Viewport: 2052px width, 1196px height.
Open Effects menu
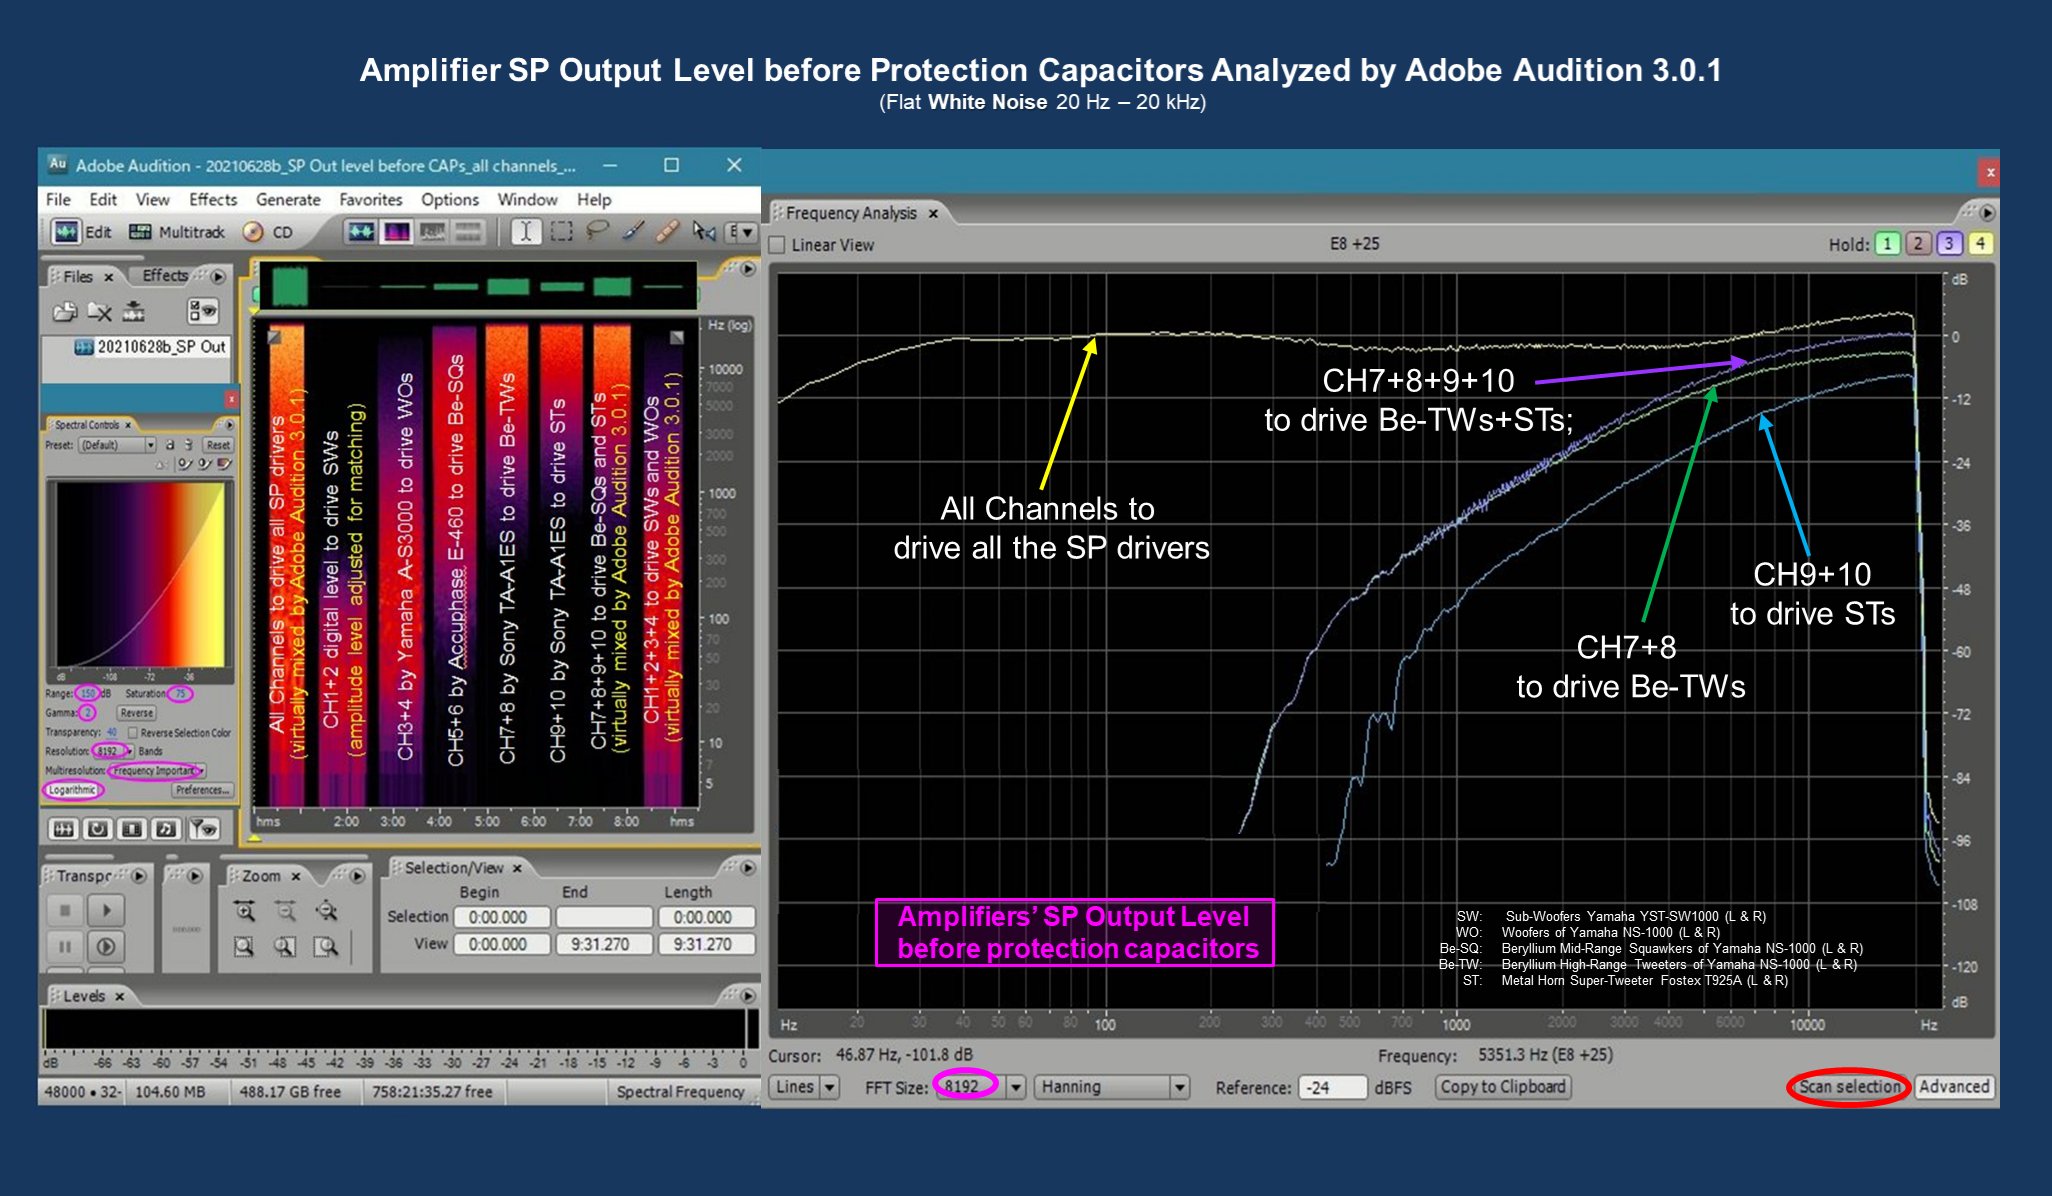coord(213,199)
